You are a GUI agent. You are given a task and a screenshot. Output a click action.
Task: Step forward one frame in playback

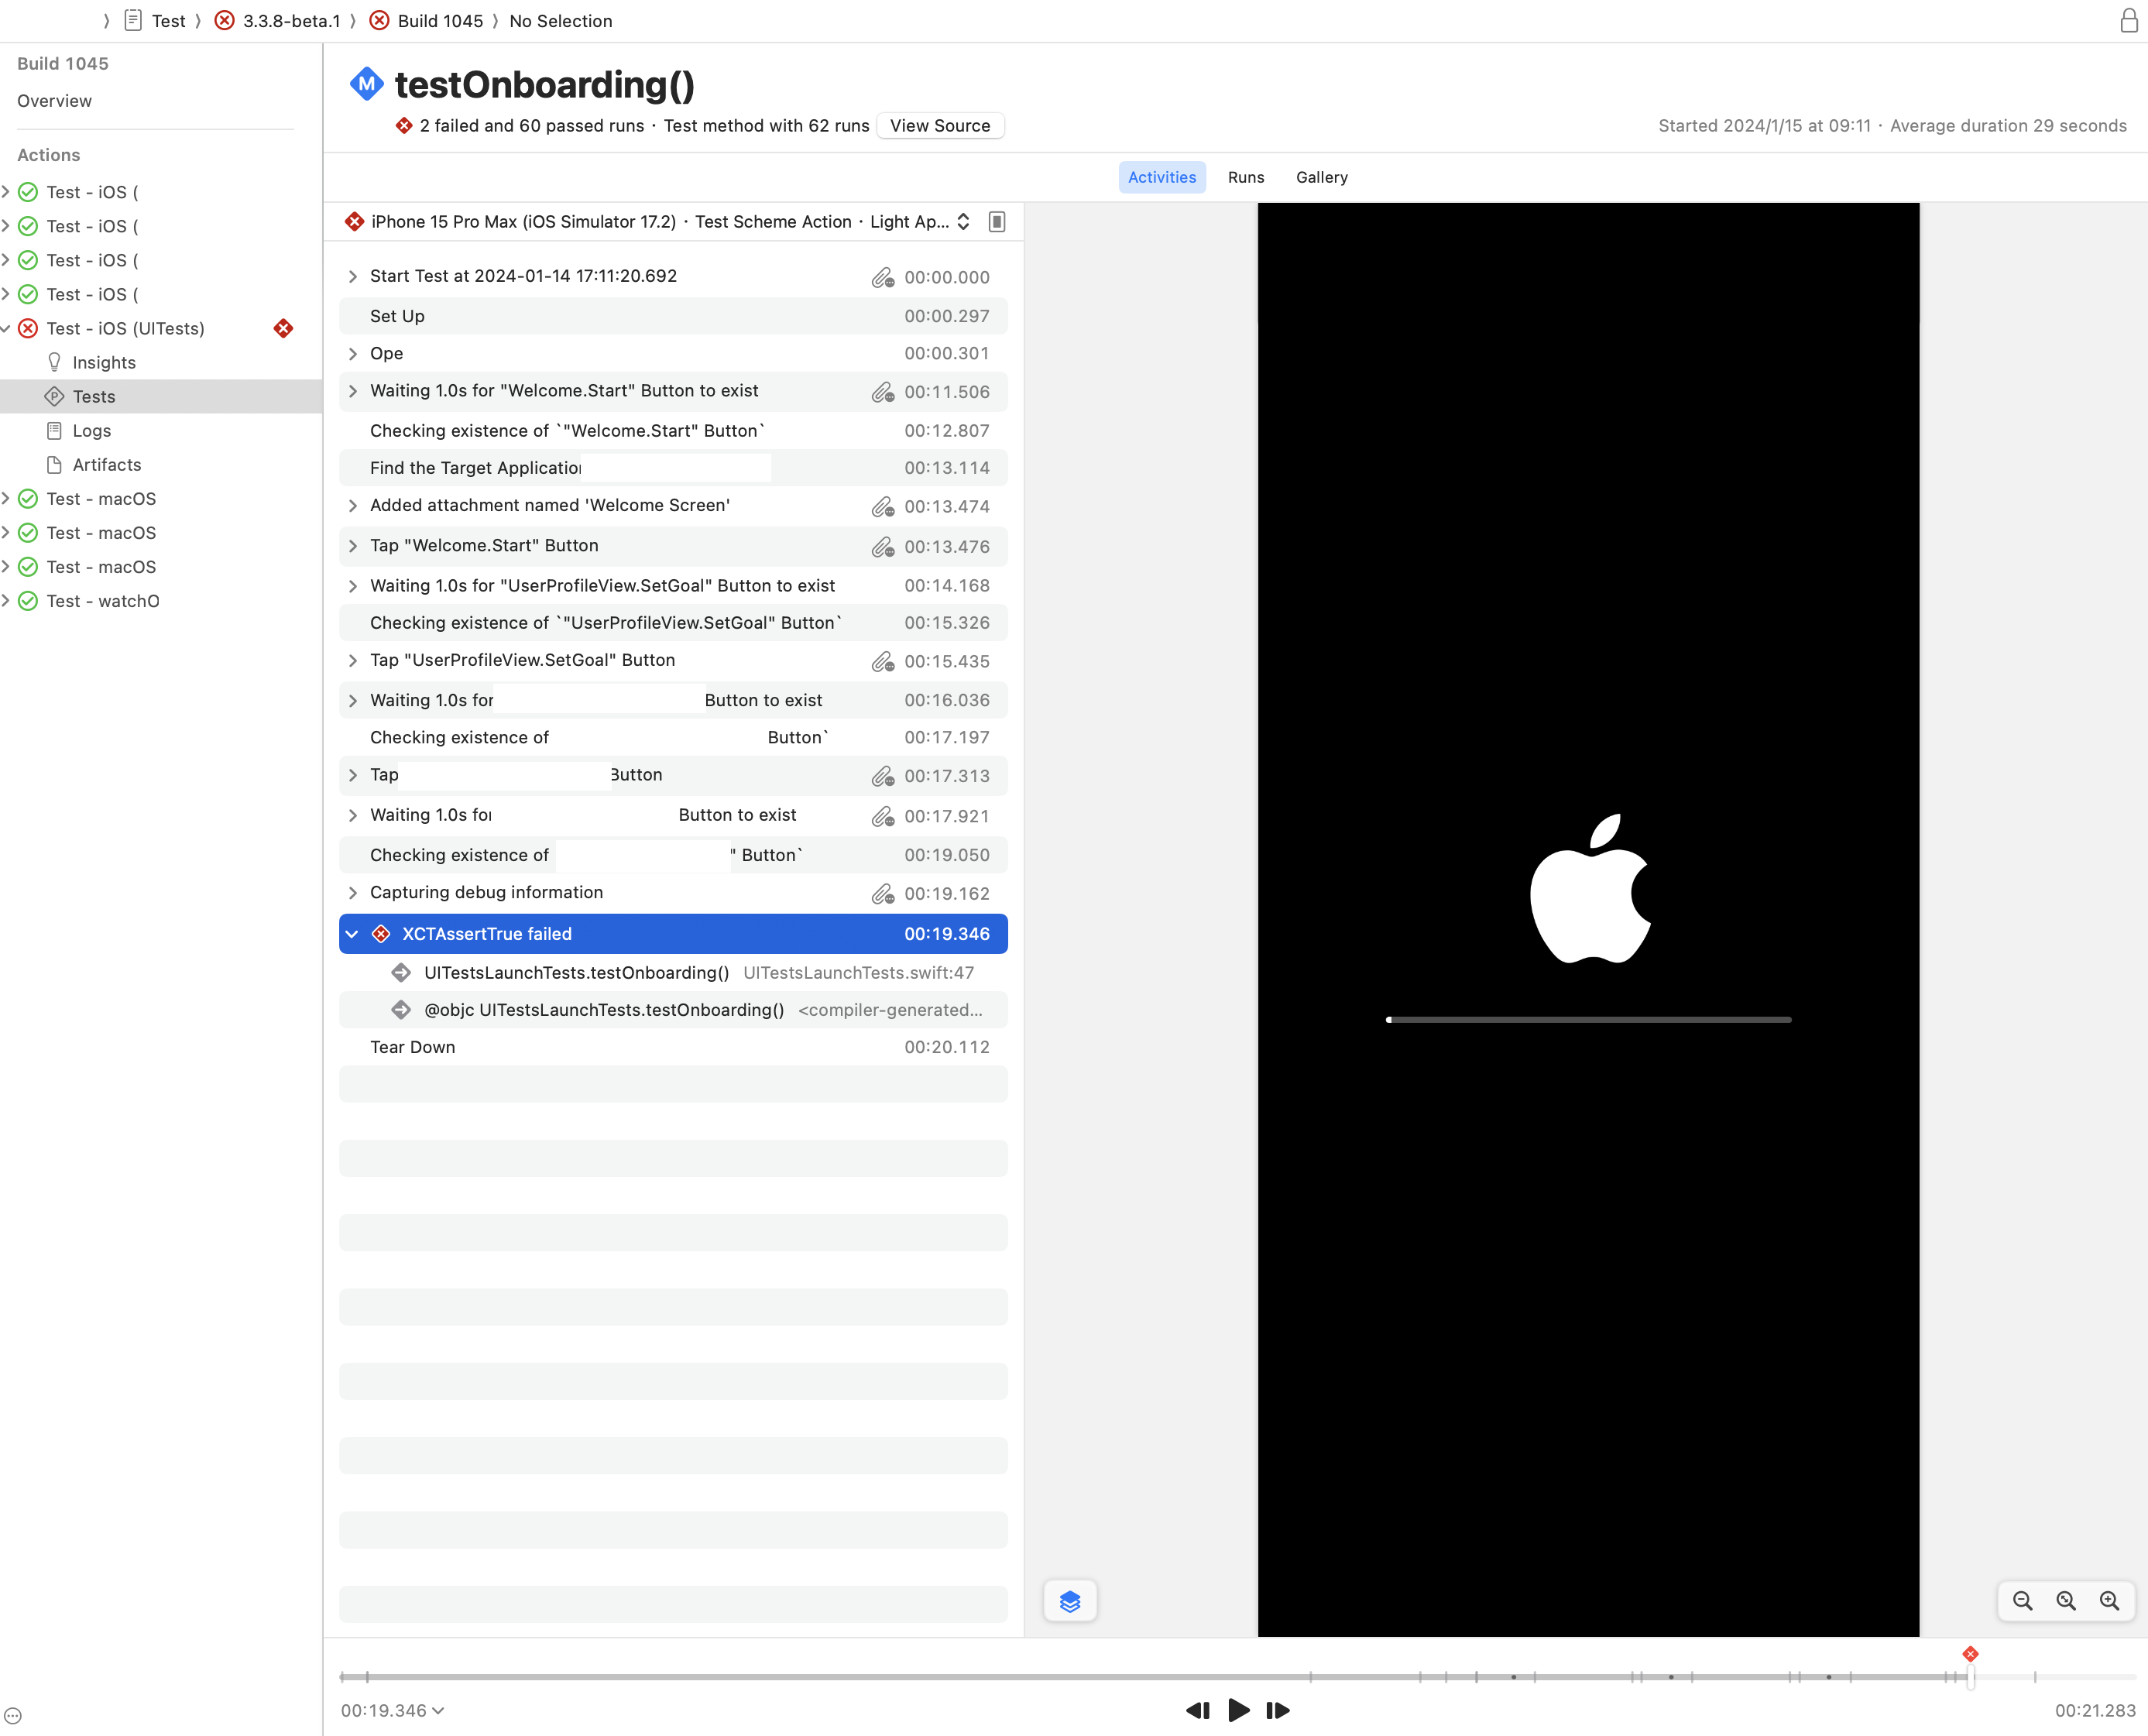[1277, 1710]
